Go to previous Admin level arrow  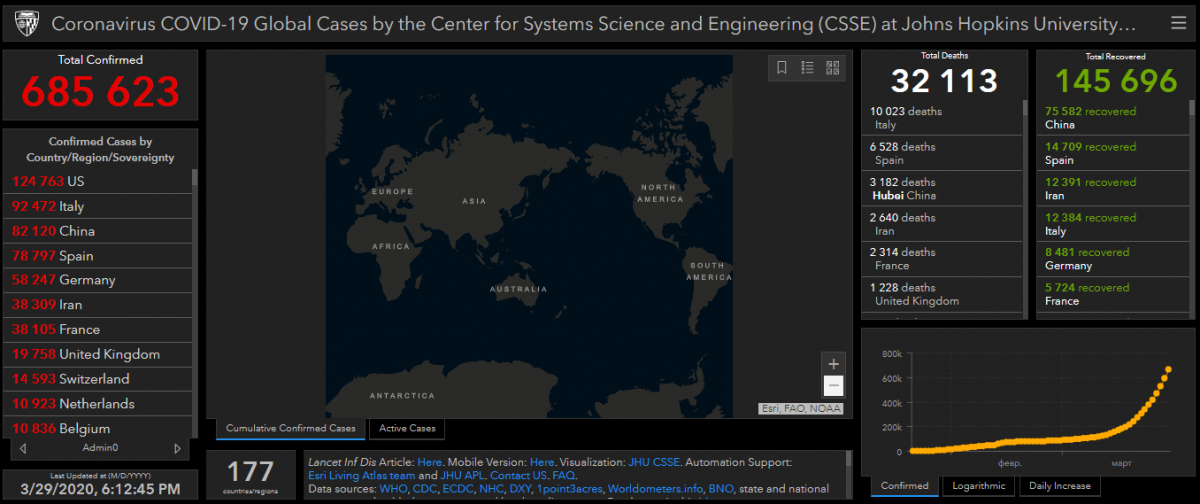tap(22, 448)
